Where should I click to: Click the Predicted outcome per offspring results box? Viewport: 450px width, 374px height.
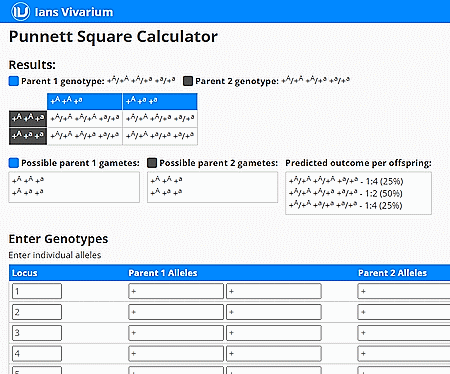pyautogui.click(x=358, y=193)
